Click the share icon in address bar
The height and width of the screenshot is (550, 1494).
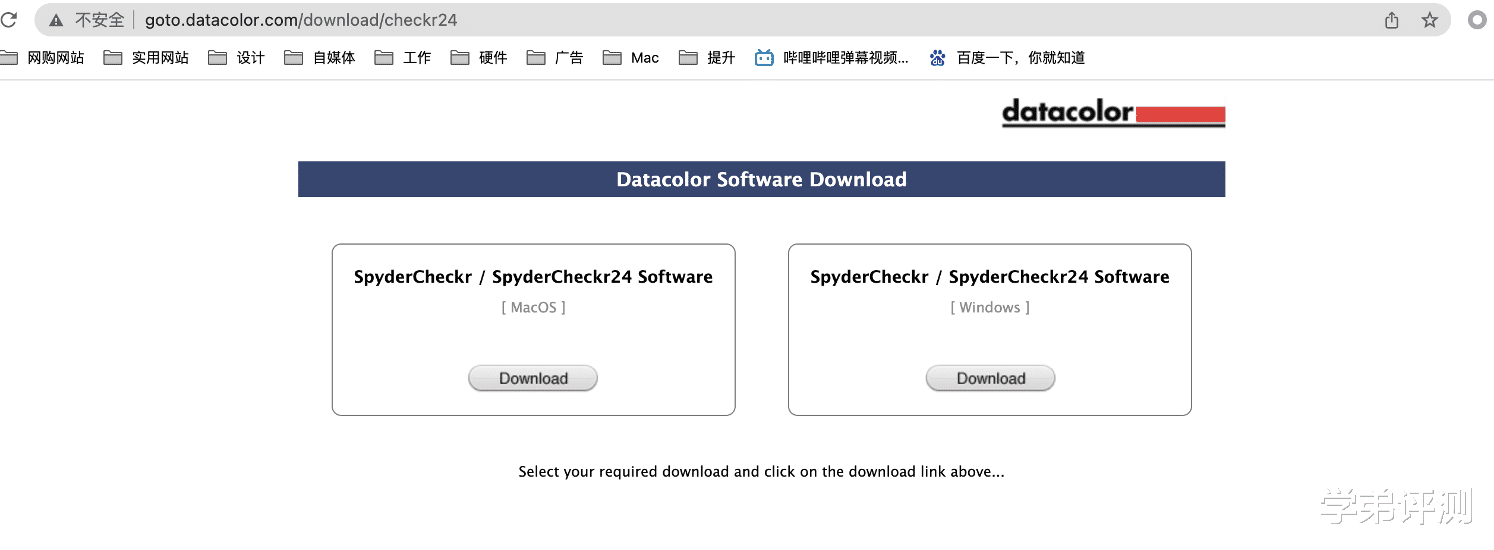click(1391, 20)
